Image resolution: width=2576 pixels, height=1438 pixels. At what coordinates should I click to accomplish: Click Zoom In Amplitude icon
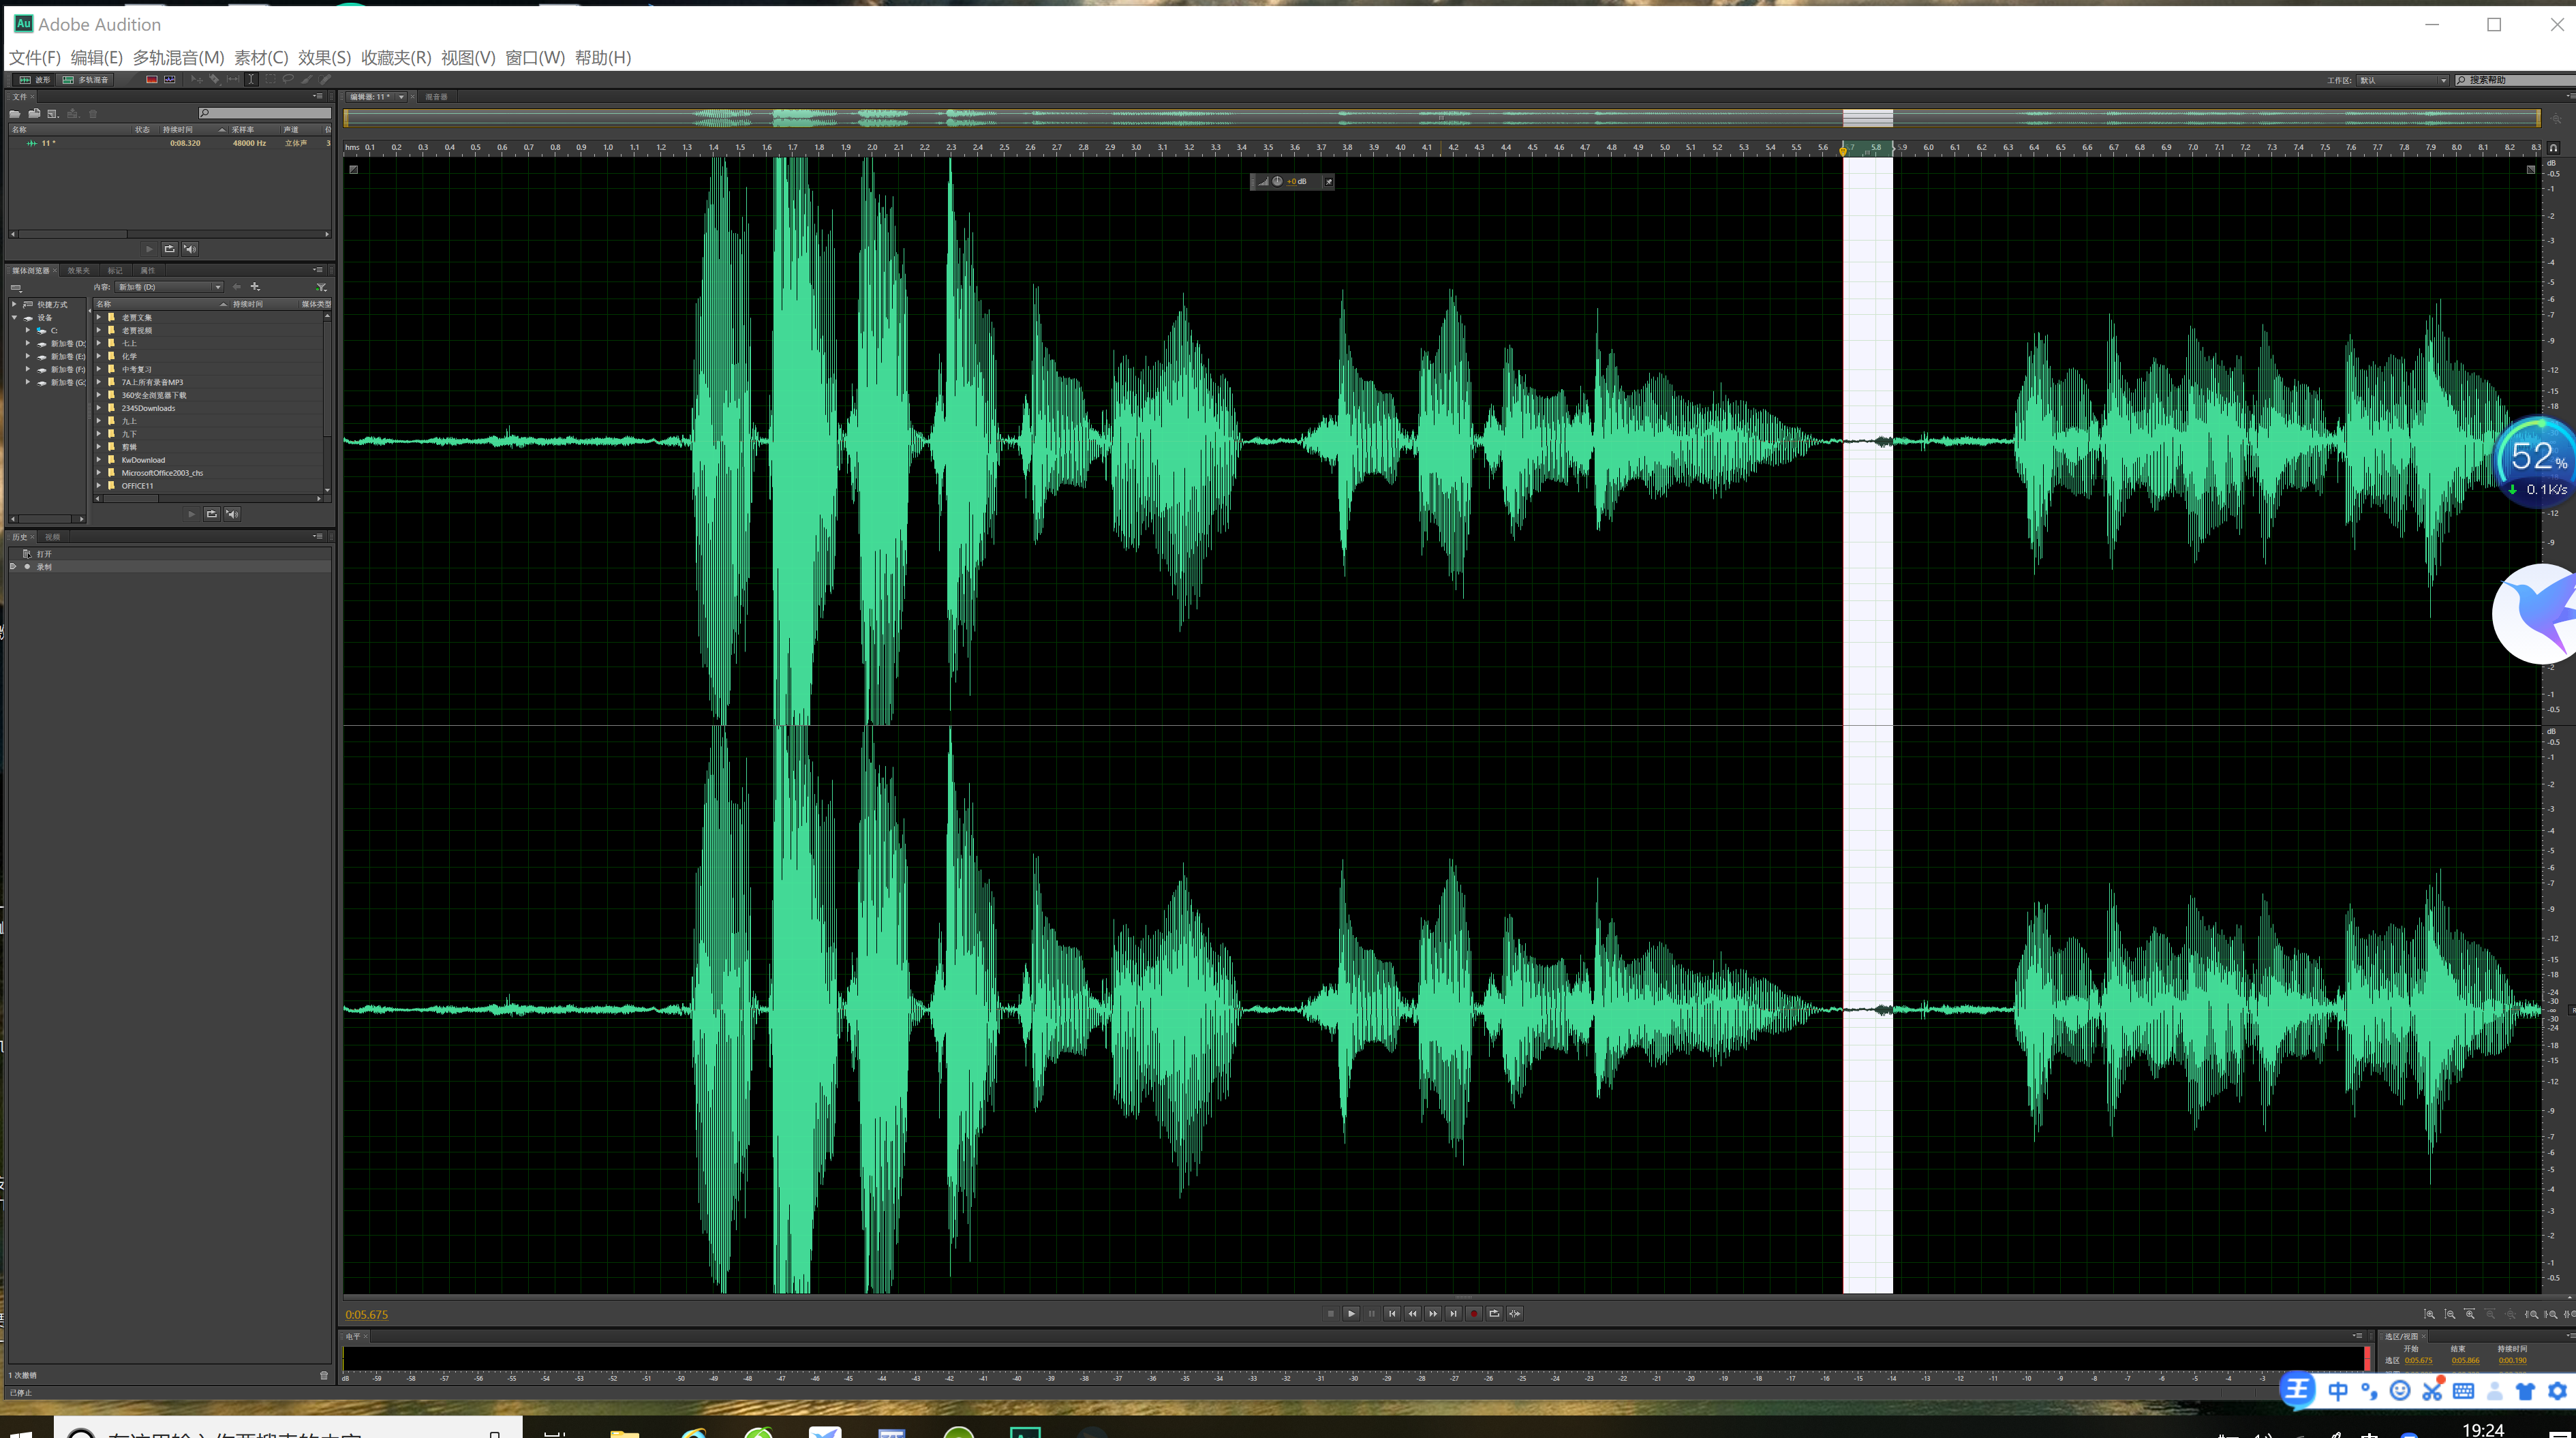[2429, 1314]
